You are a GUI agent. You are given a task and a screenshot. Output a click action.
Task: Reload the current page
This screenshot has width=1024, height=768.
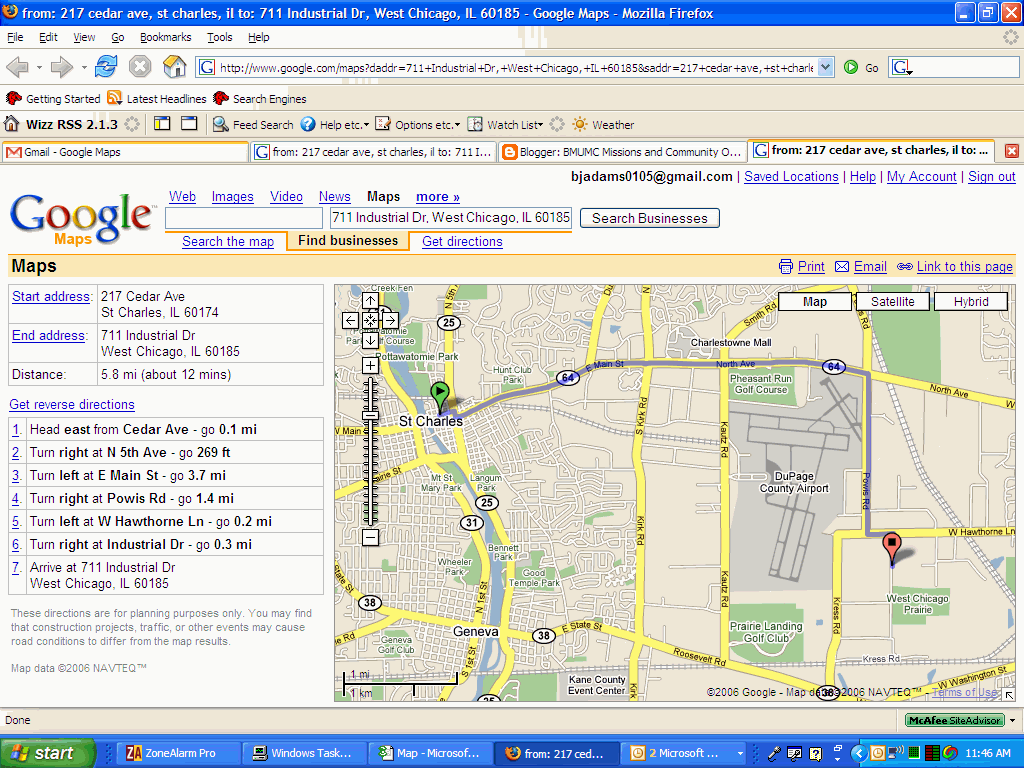pos(106,67)
